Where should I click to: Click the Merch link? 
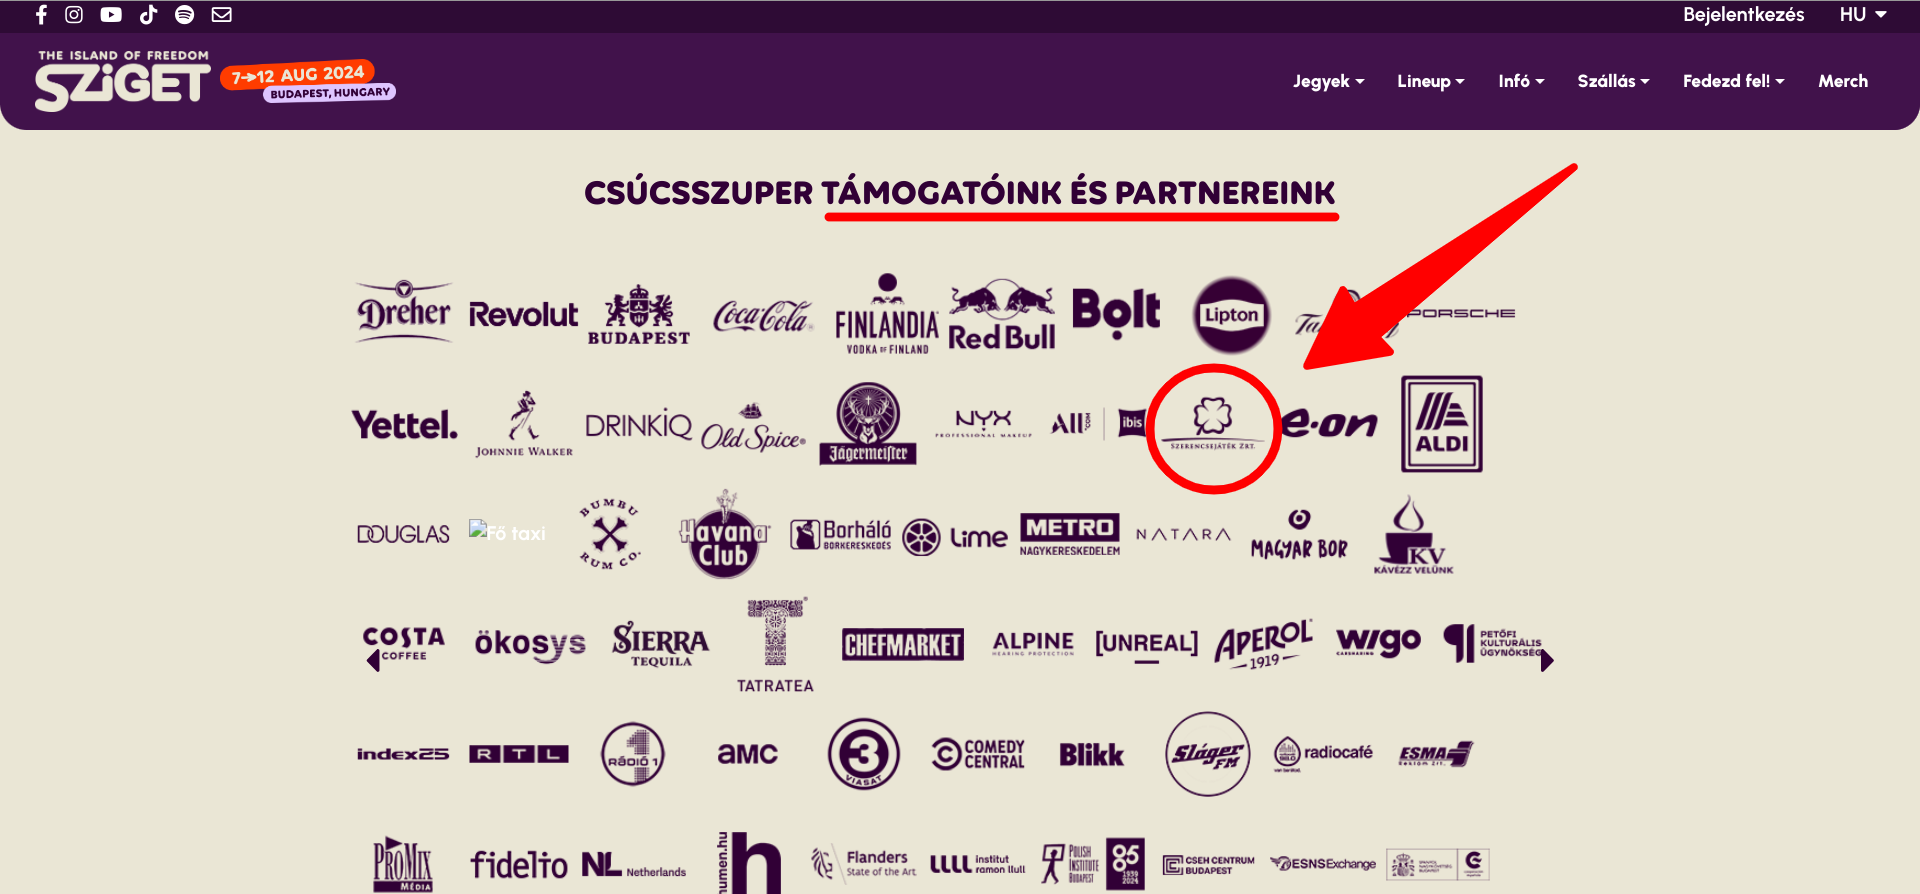pyautogui.click(x=1843, y=81)
